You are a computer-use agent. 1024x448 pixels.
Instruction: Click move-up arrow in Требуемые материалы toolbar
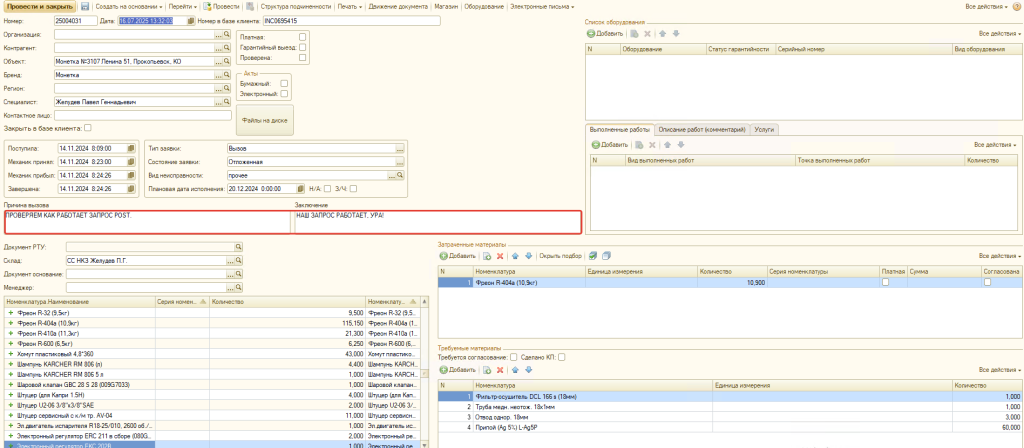513,370
